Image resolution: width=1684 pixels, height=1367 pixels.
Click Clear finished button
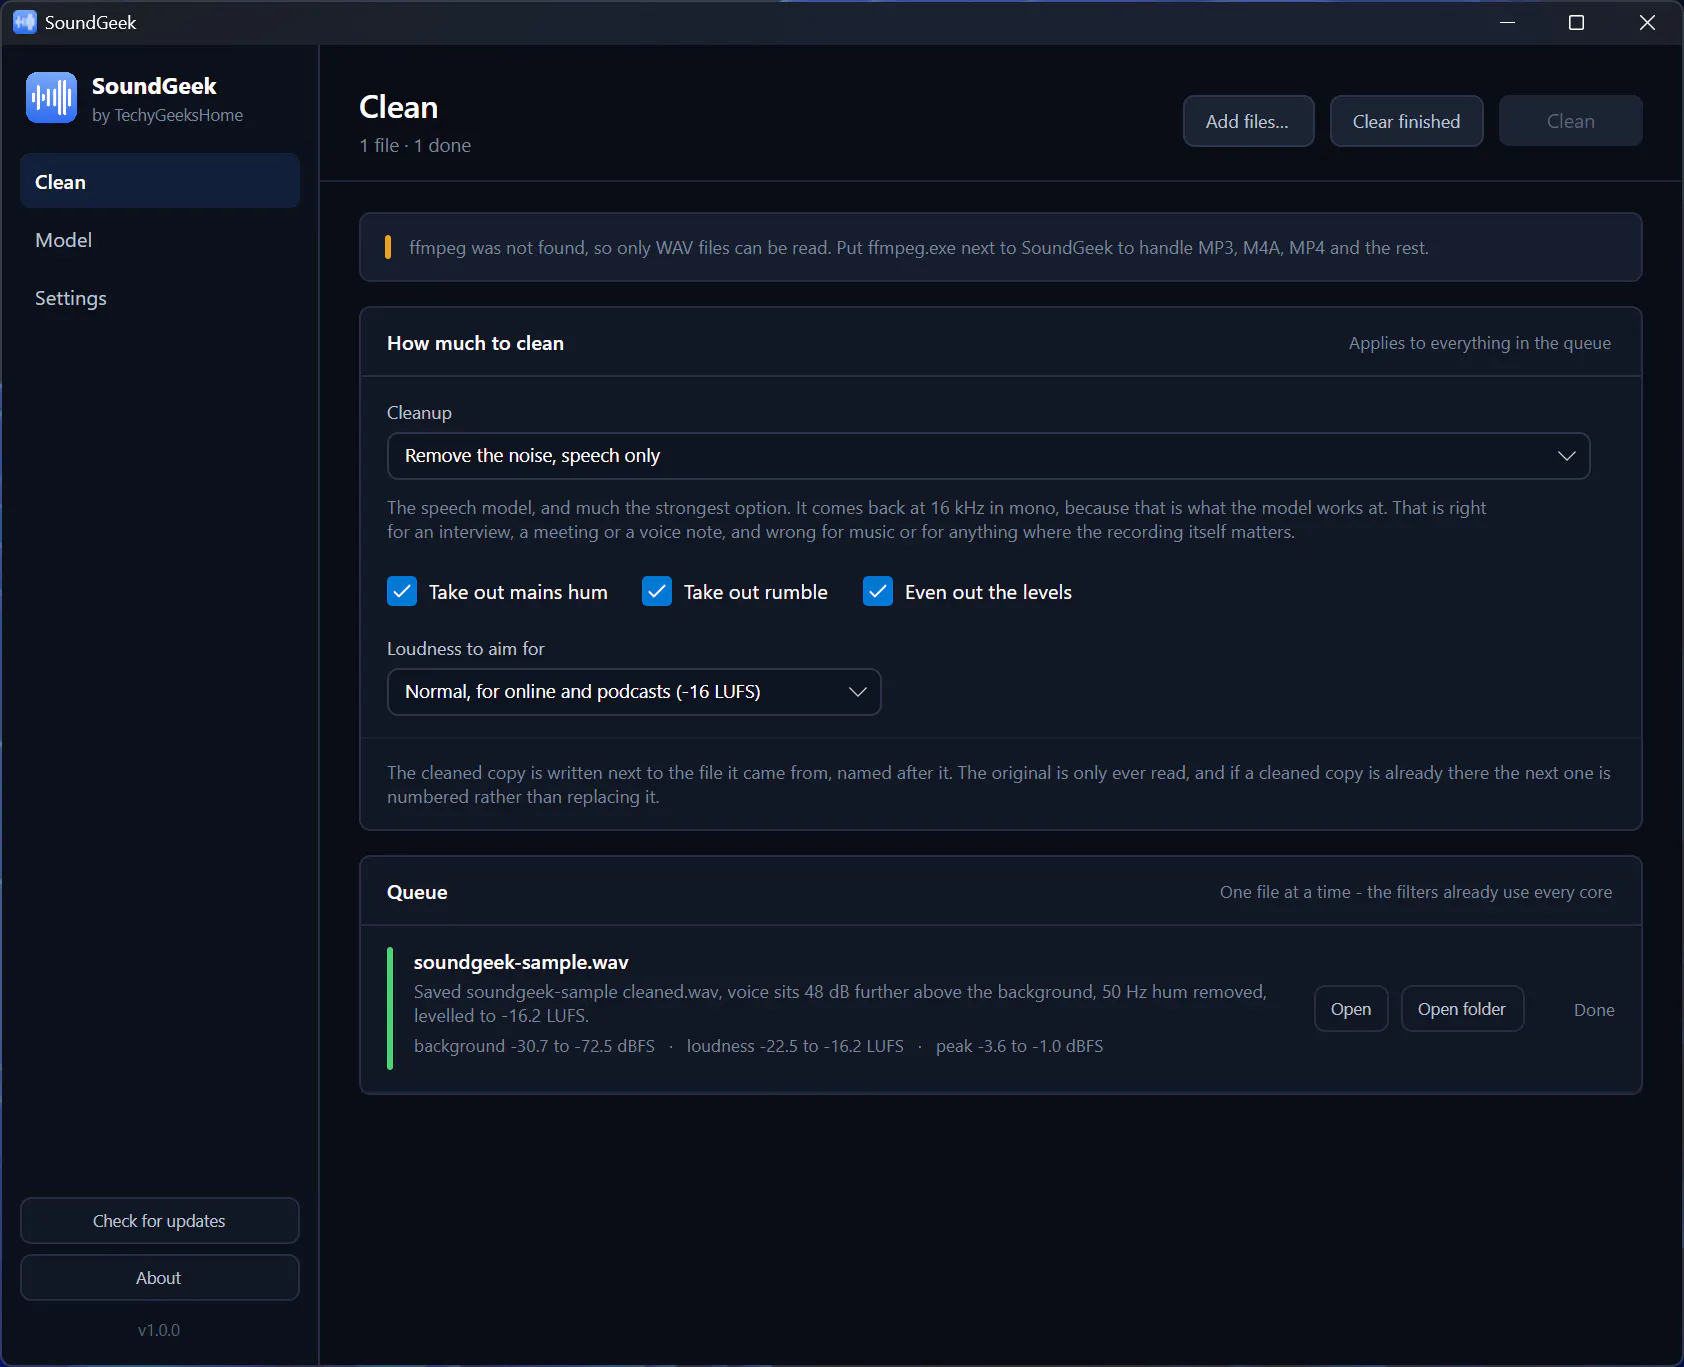click(x=1406, y=121)
